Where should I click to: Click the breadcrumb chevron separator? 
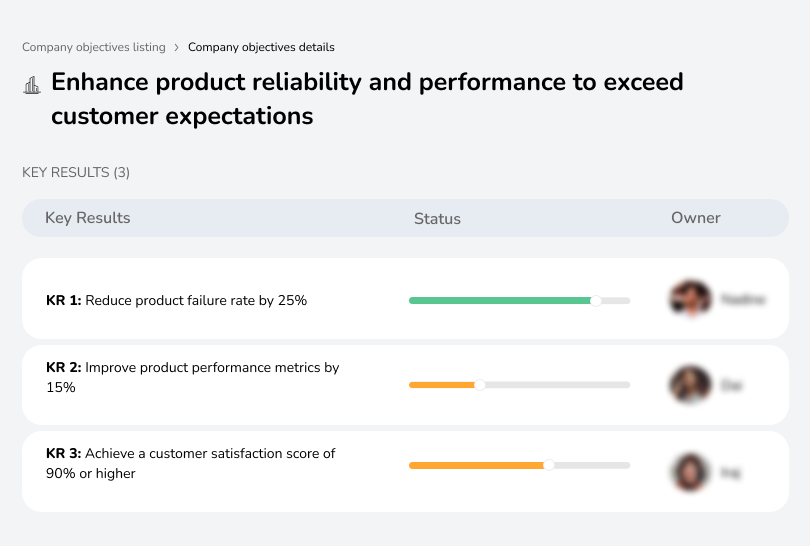(177, 47)
